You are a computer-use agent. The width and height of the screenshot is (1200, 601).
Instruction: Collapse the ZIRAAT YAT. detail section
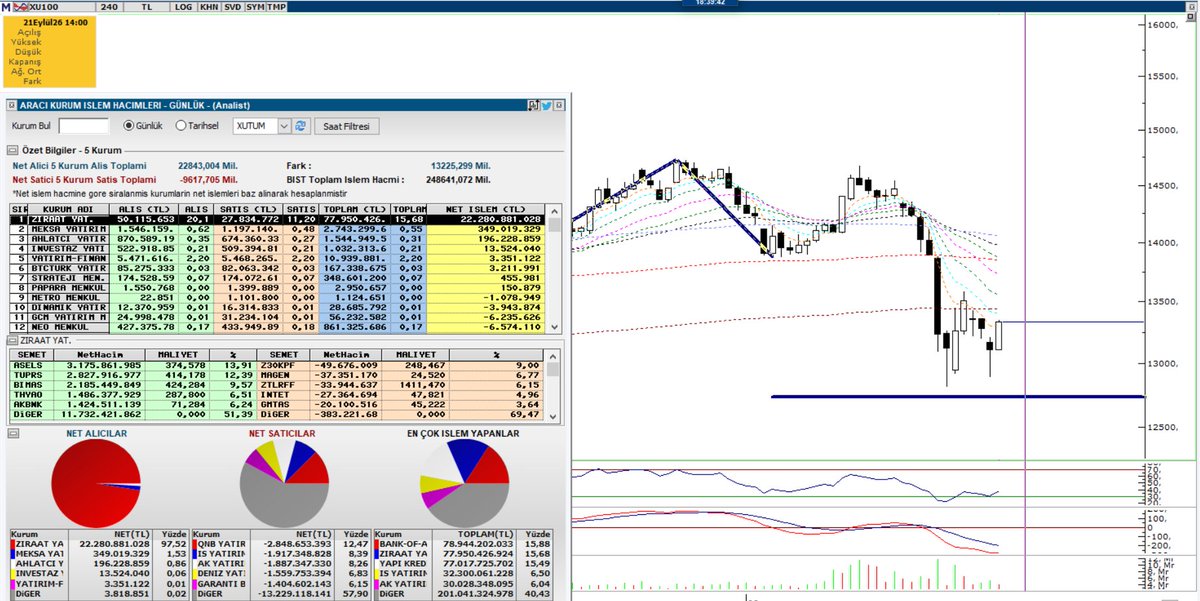(13, 342)
